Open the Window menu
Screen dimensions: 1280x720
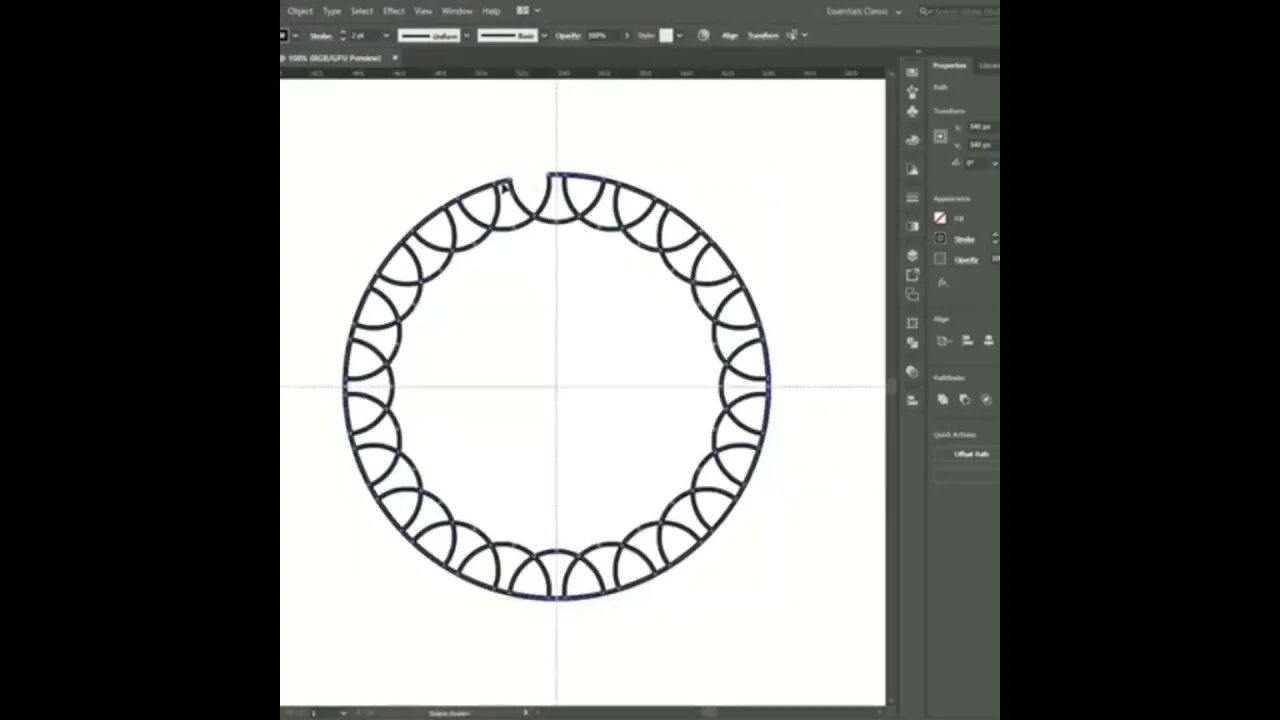click(x=457, y=11)
